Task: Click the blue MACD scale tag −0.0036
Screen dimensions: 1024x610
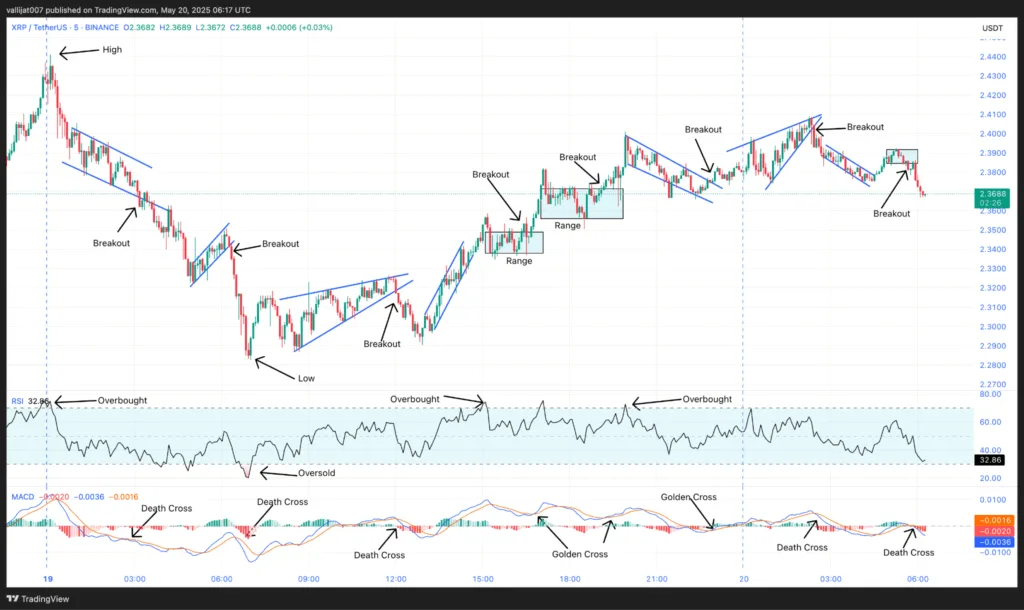Action: click(x=993, y=542)
